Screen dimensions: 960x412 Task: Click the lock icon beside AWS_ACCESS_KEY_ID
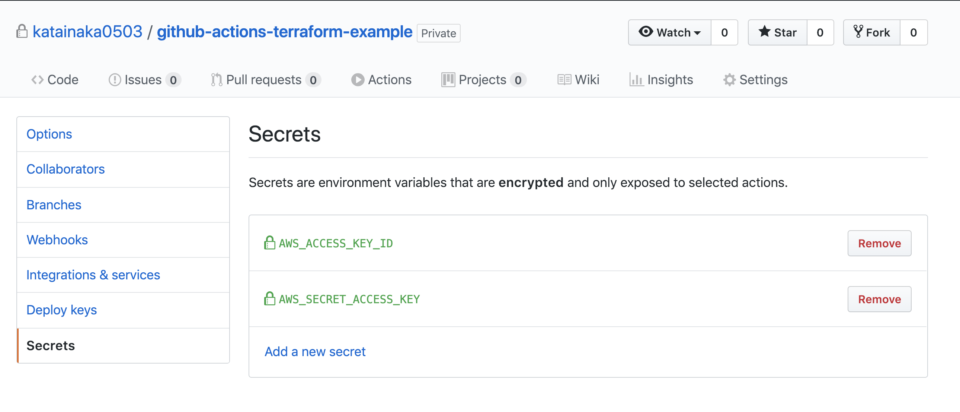pos(269,243)
